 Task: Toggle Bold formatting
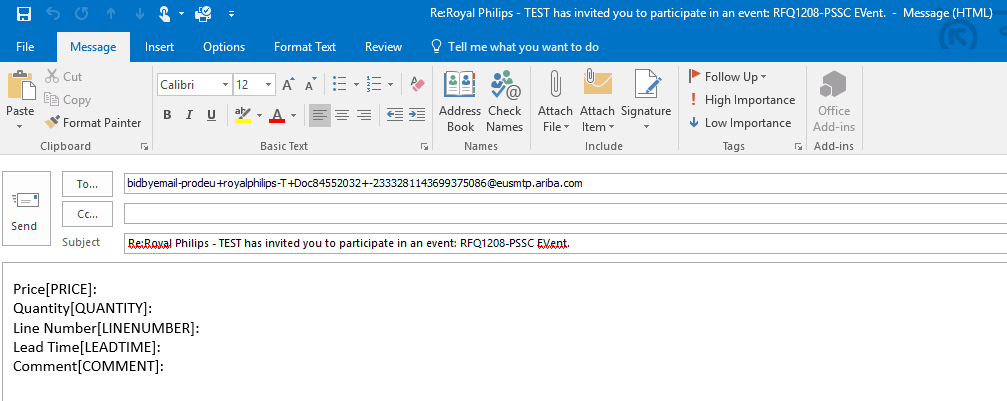[x=167, y=115]
